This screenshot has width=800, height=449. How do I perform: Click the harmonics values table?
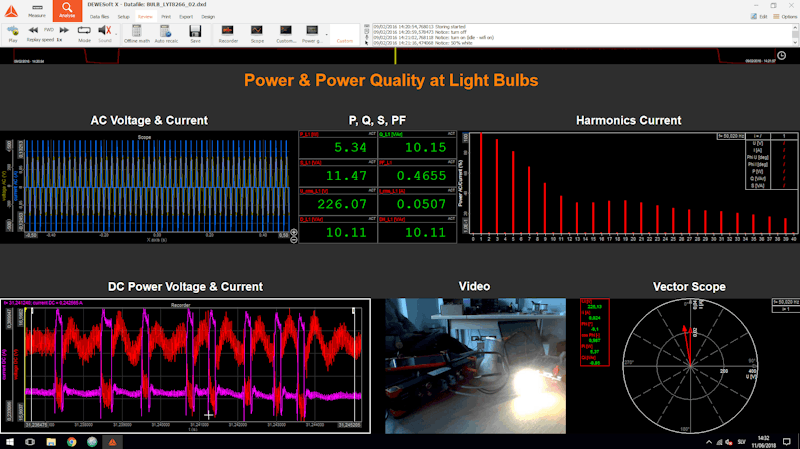pos(772,161)
